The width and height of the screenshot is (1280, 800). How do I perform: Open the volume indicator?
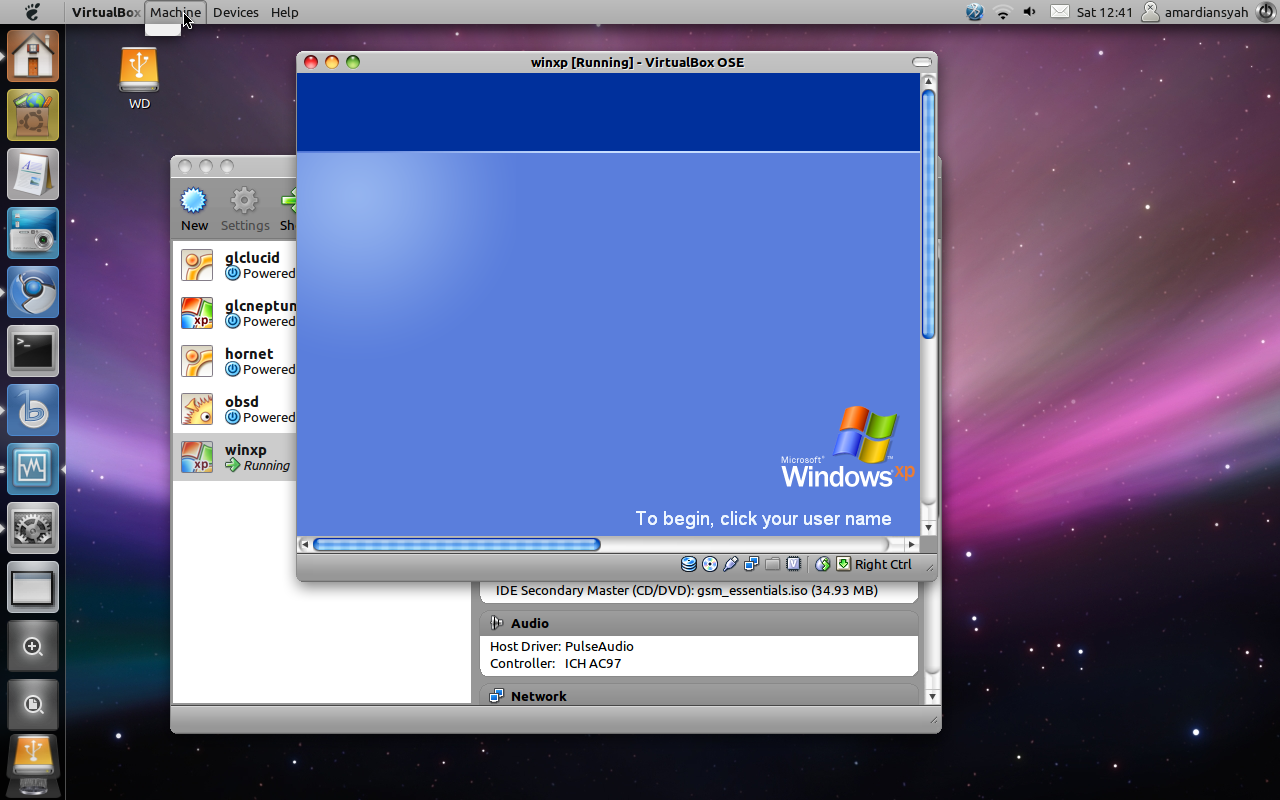pyautogui.click(x=1030, y=12)
